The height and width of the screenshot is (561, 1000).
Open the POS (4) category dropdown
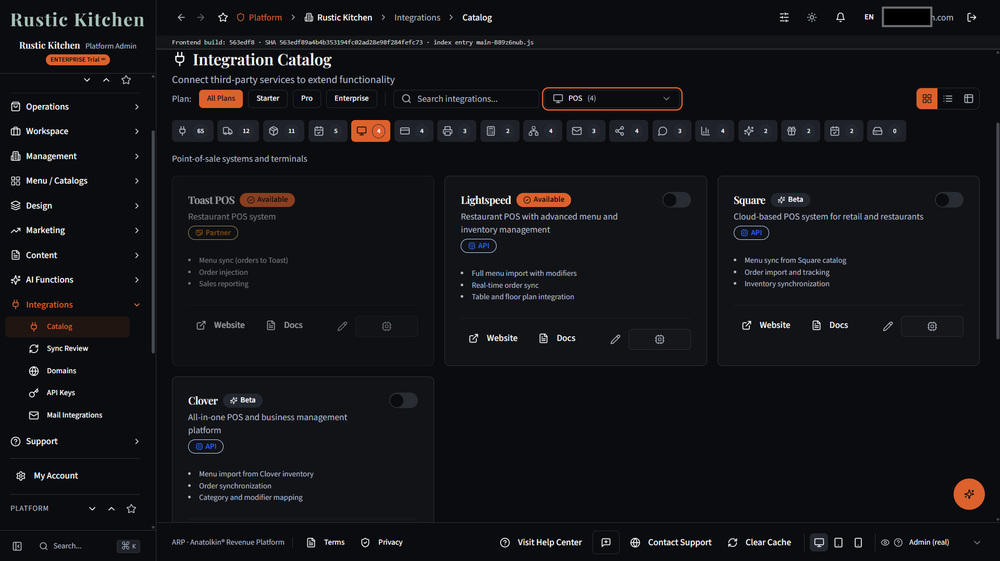(612, 98)
